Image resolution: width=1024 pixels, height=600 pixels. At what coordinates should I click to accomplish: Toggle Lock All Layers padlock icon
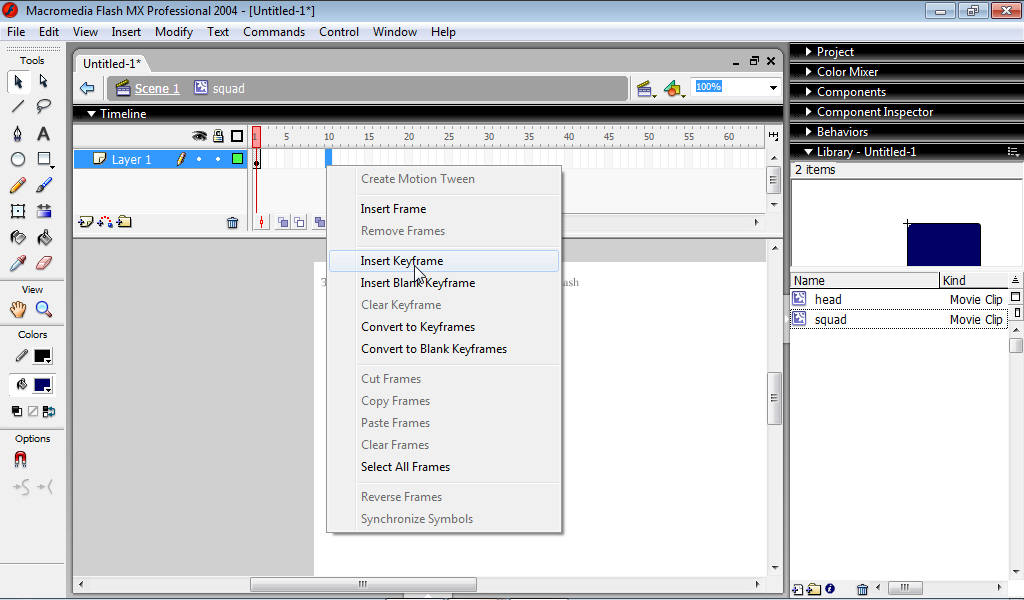218,136
